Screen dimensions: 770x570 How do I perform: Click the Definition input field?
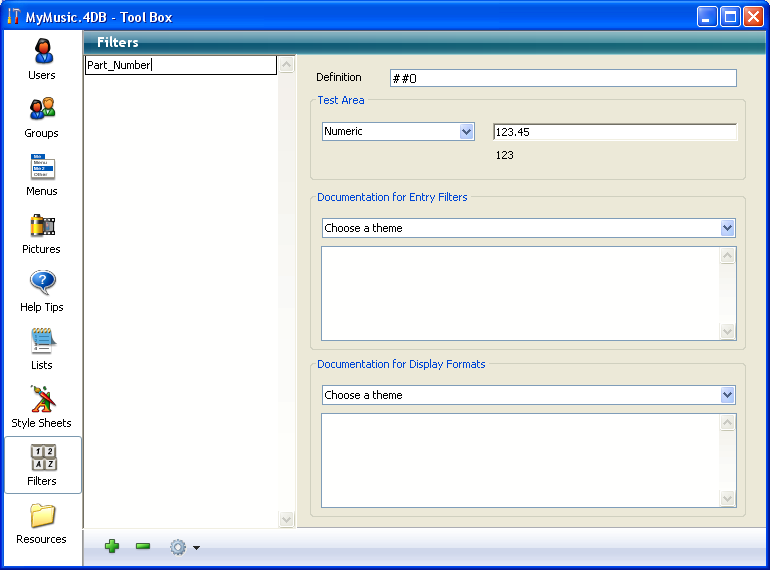pyautogui.click(x=562, y=78)
